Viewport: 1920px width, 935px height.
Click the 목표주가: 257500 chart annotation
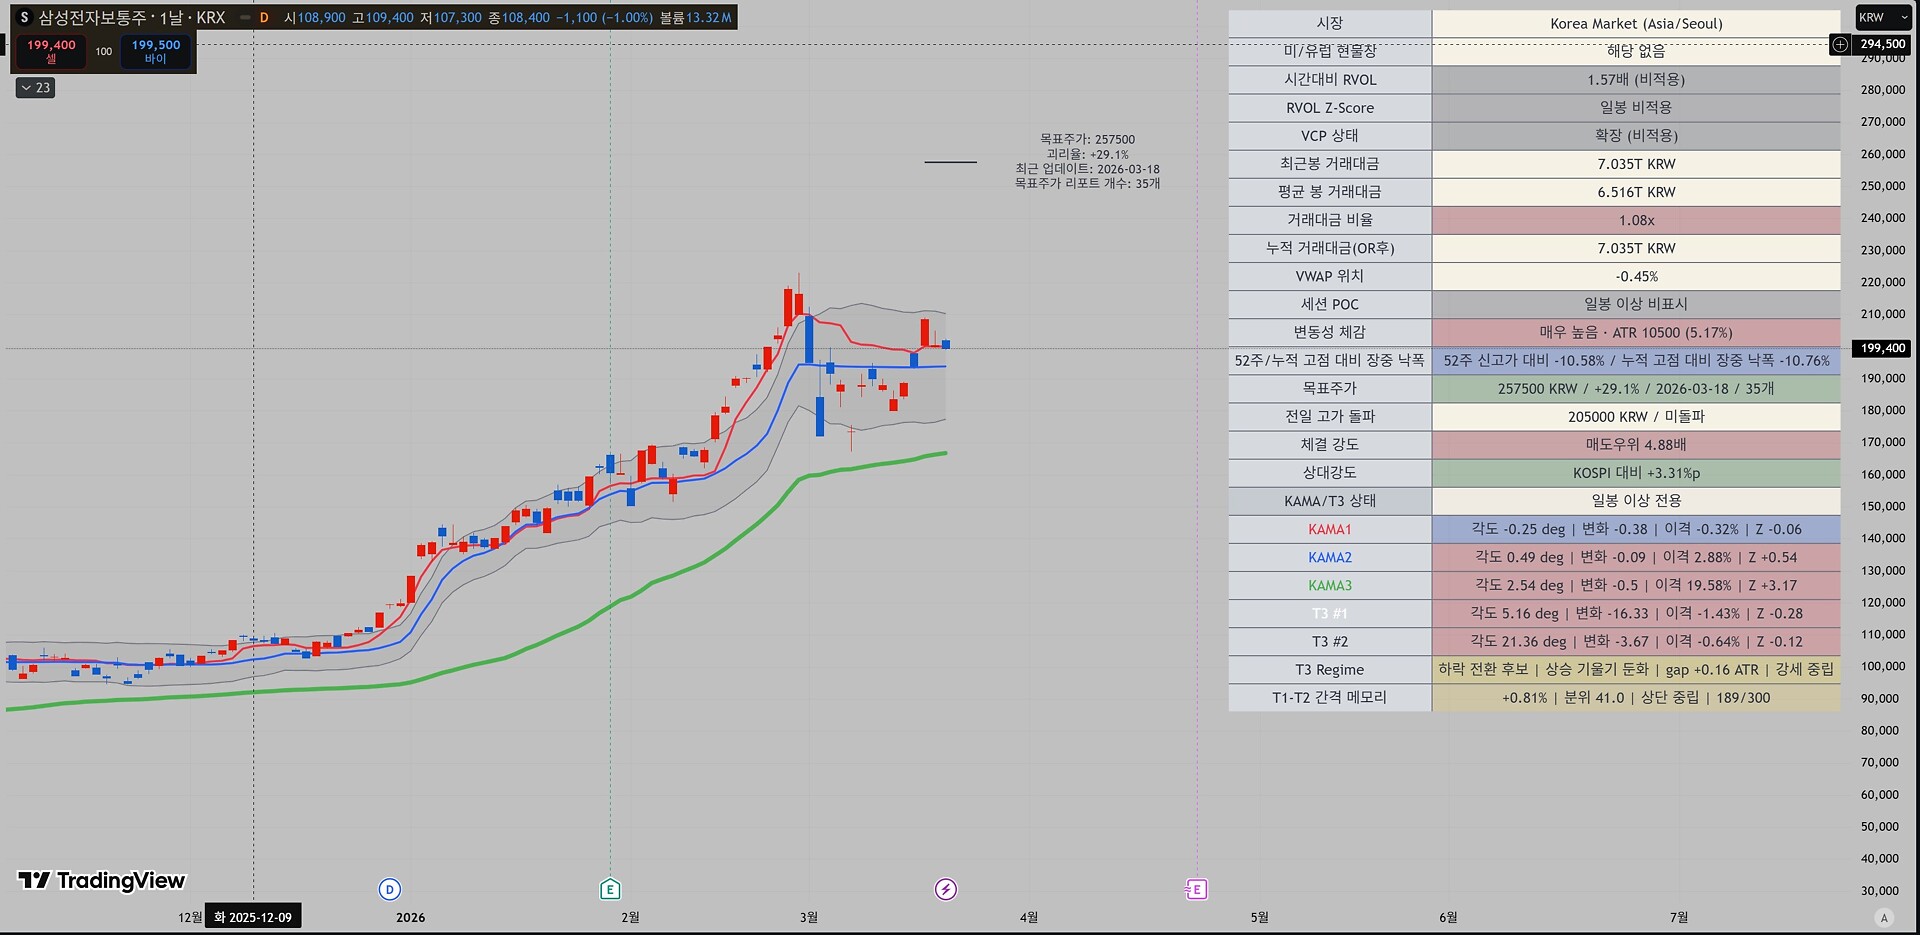1088,140
